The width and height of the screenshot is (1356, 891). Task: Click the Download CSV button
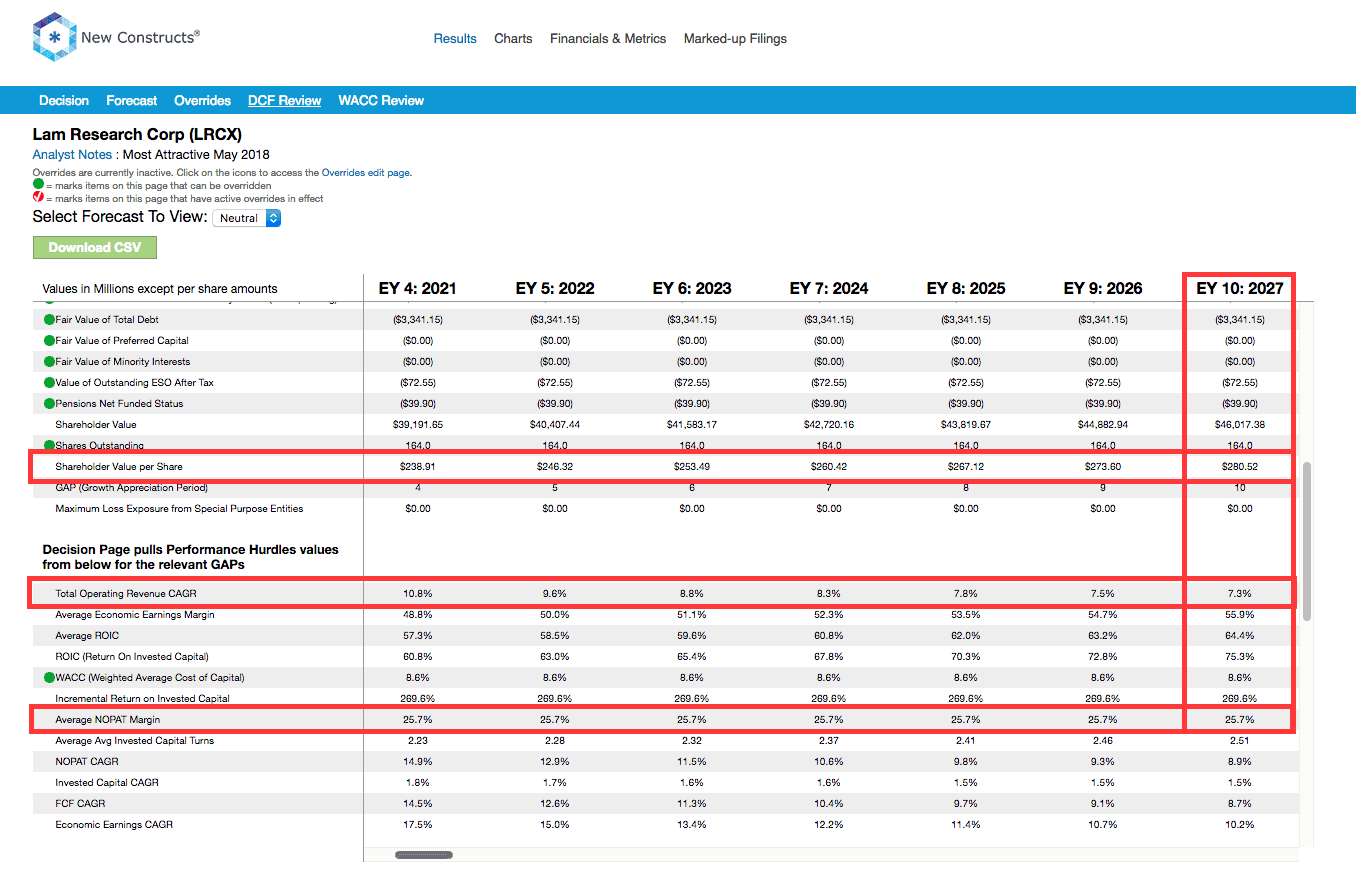(95, 248)
